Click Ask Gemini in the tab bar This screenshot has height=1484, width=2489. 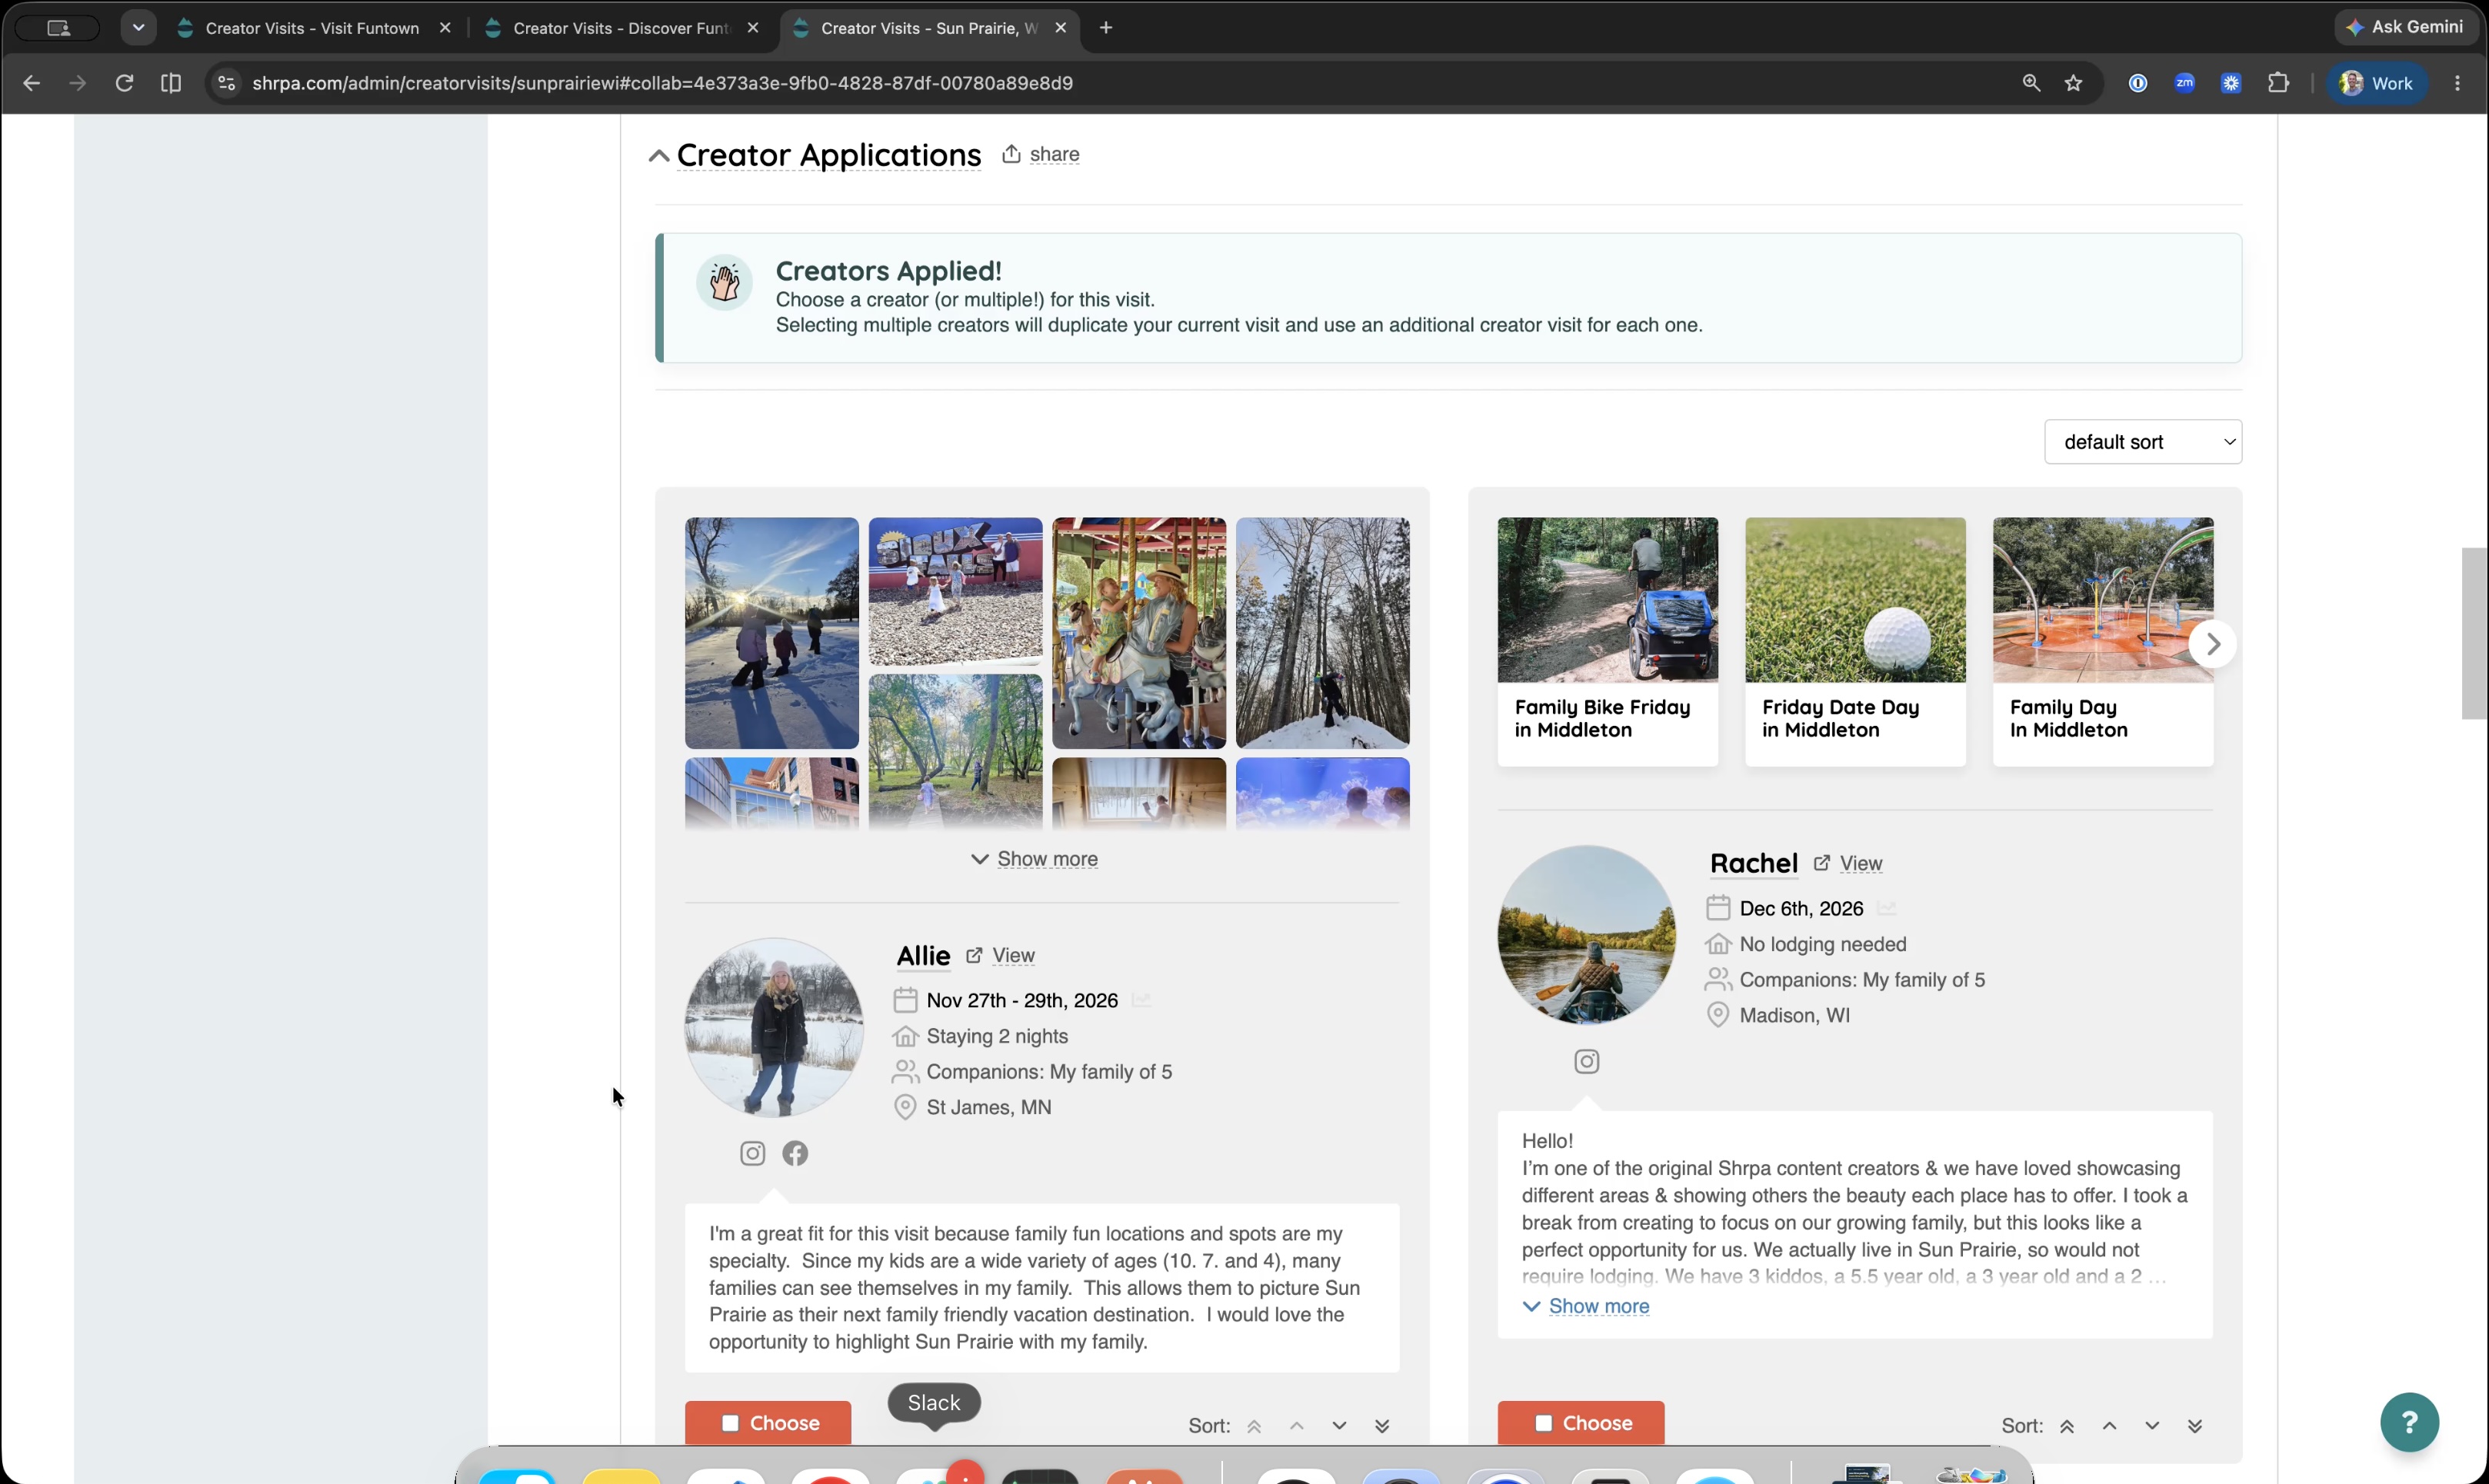[2407, 27]
